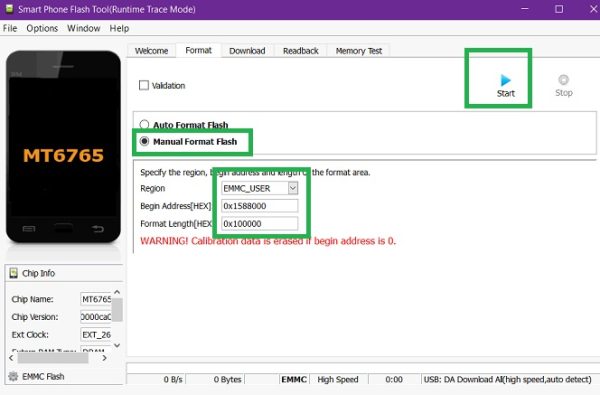Screen dimensions: 600x395
Task: Click the MT6765 phone image
Action: [x=63, y=147]
